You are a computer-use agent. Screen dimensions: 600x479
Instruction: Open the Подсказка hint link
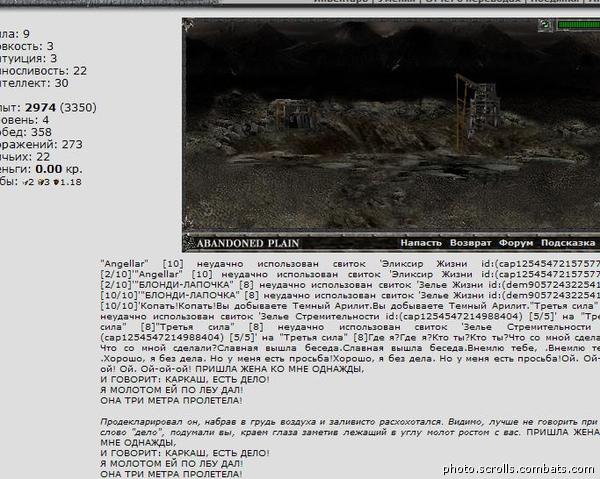pyautogui.click(x=568, y=243)
